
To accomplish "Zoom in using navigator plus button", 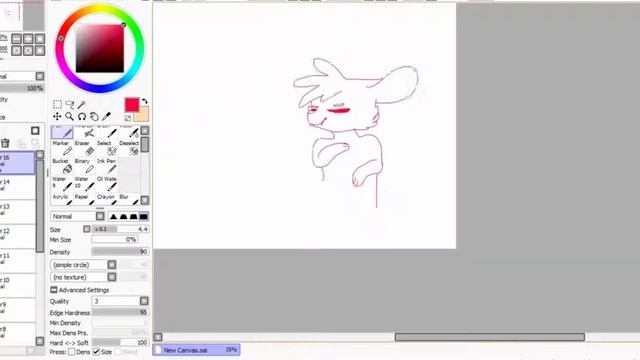I will pos(28,39).
